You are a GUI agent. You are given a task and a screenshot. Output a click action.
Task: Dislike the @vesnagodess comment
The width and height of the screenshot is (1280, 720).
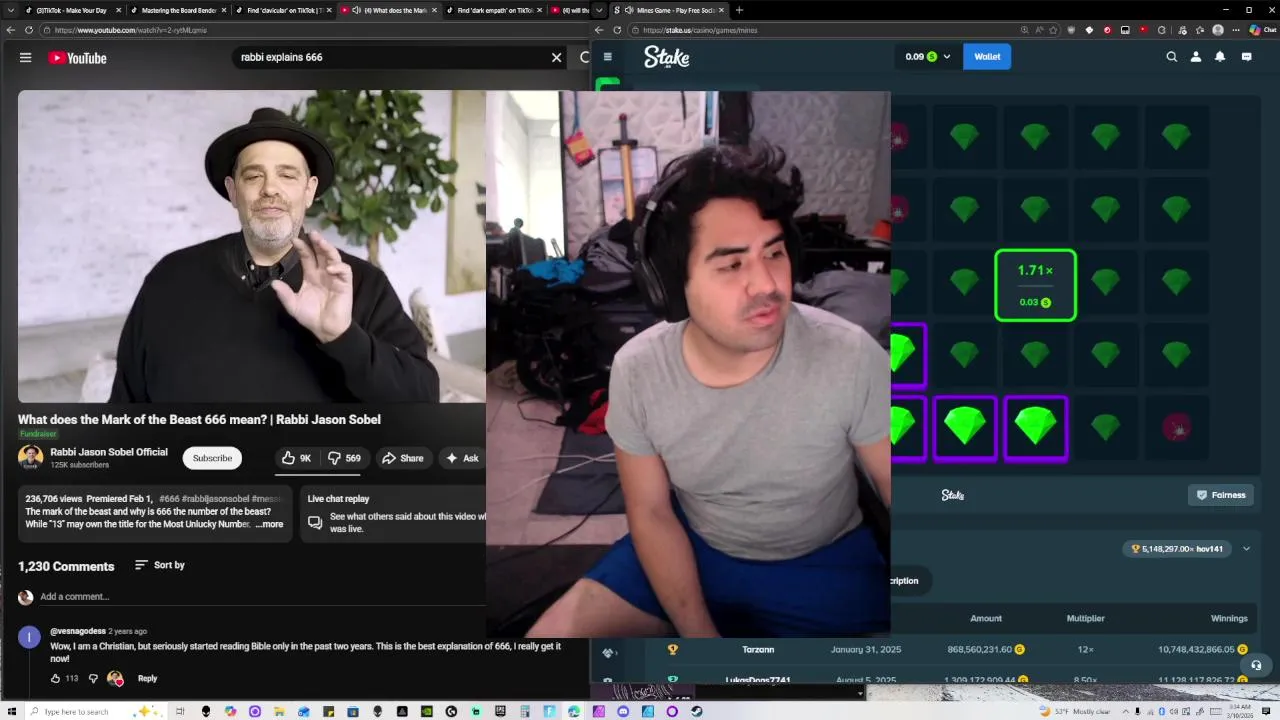point(93,678)
